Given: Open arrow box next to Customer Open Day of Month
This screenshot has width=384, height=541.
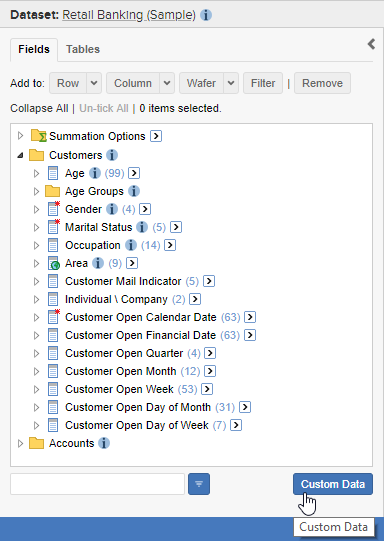Looking at the screenshot, I should (245, 407).
